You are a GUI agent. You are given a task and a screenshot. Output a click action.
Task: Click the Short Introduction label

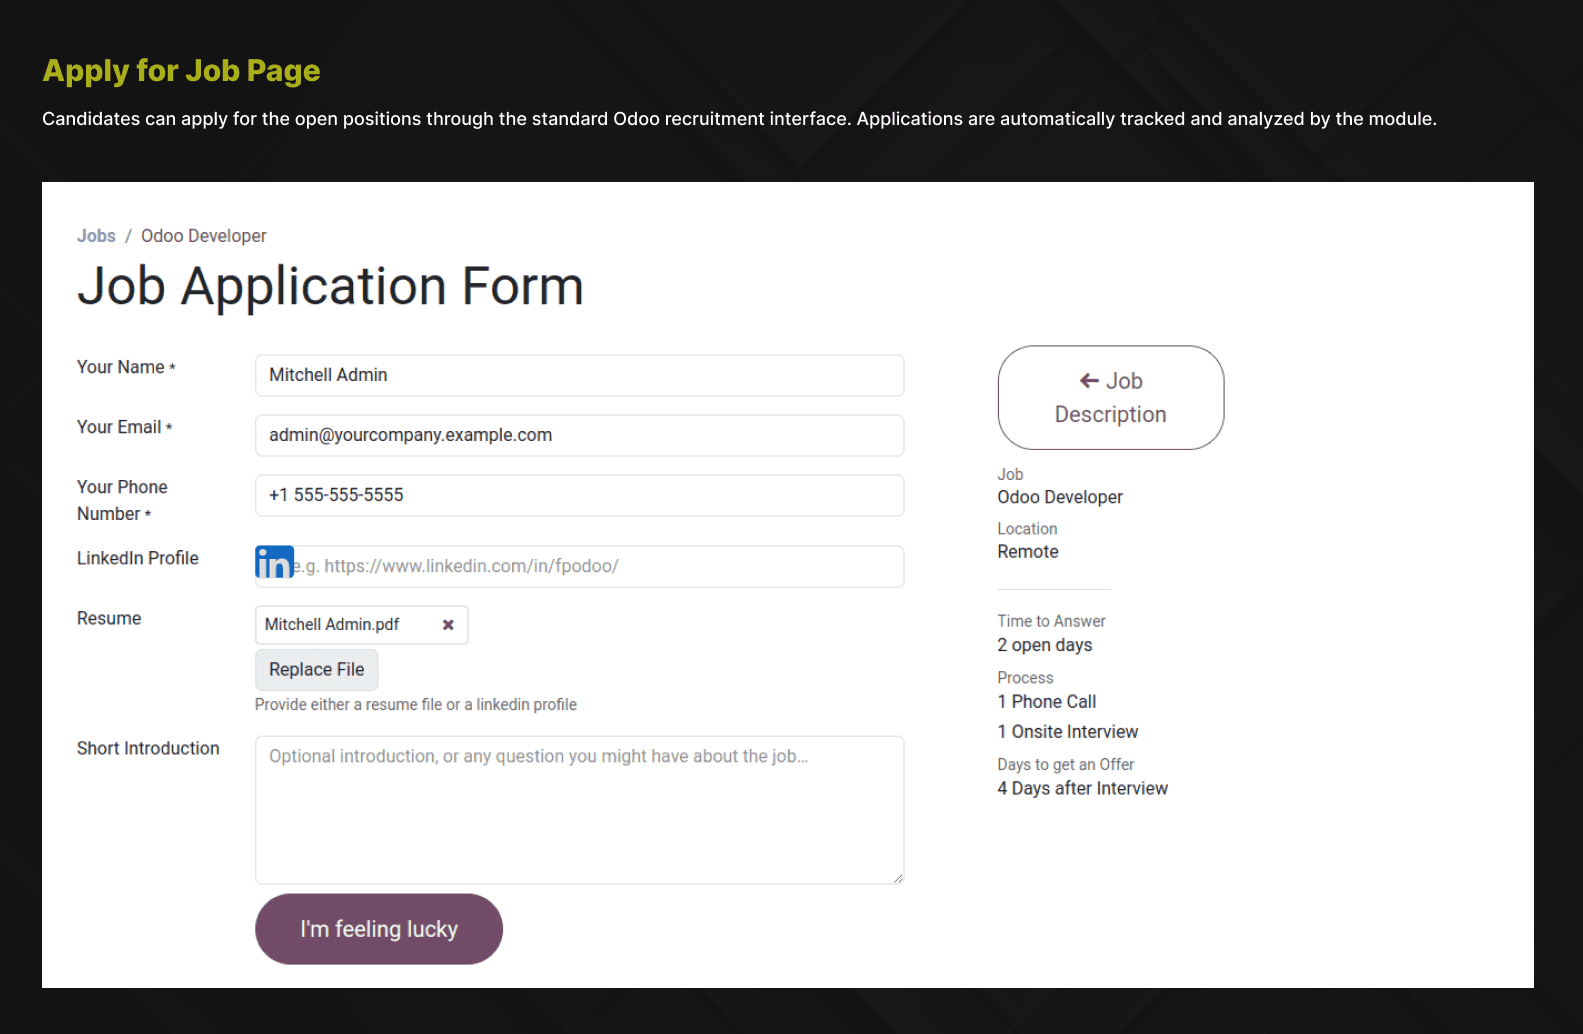148,748
